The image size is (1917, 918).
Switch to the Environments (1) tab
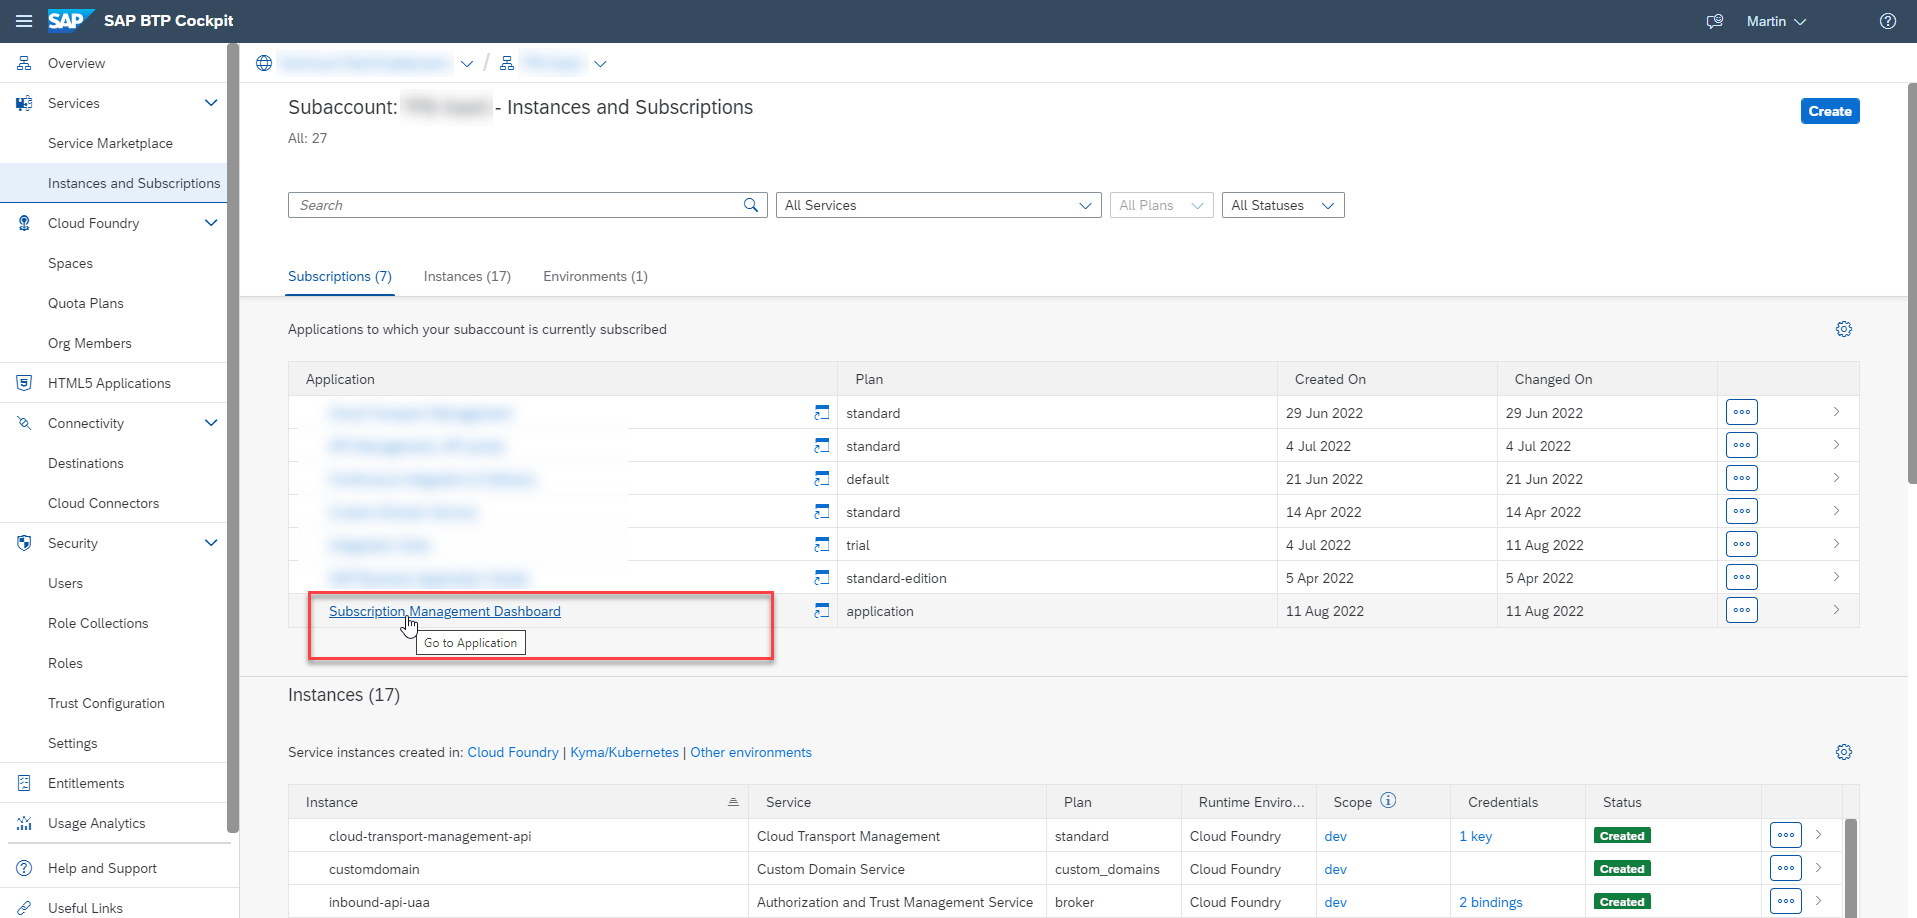point(595,276)
